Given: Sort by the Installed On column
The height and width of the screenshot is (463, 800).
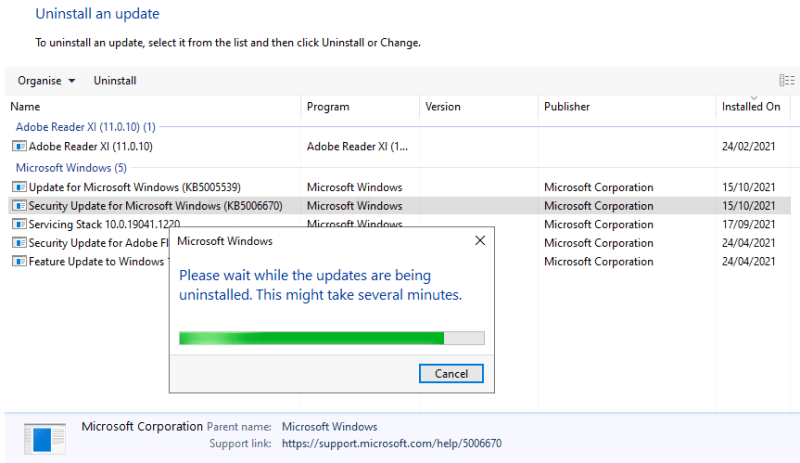Looking at the screenshot, I should (x=753, y=107).
